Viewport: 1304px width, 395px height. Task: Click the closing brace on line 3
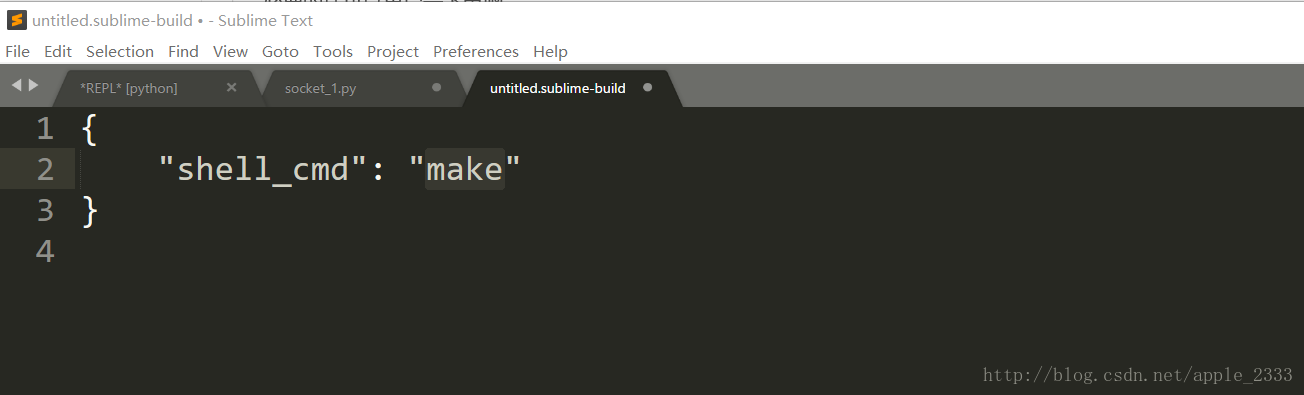point(90,211)
